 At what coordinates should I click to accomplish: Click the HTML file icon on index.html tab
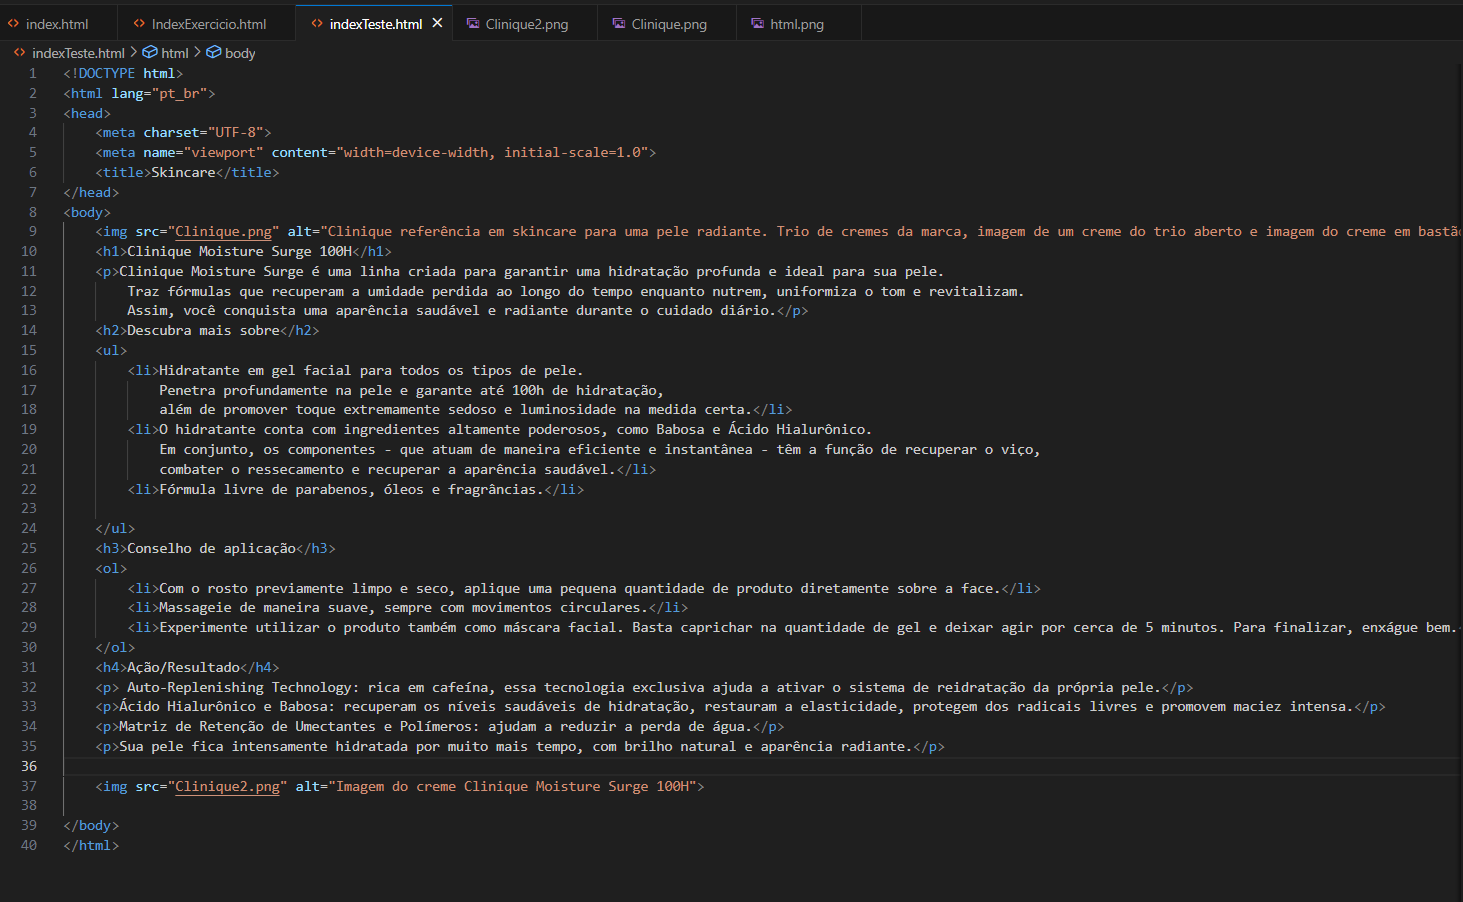click(x=13, y=24)
